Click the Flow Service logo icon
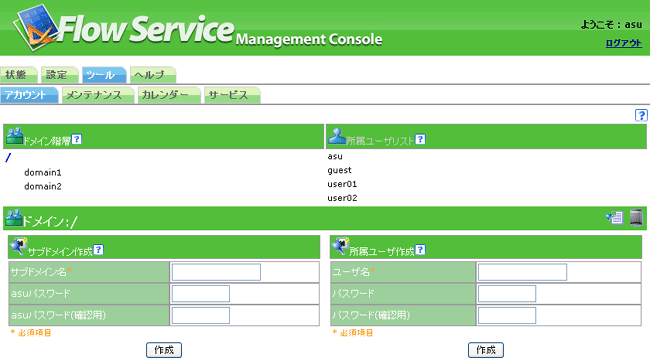Screen dimensions: 650x361 point(36,27)
